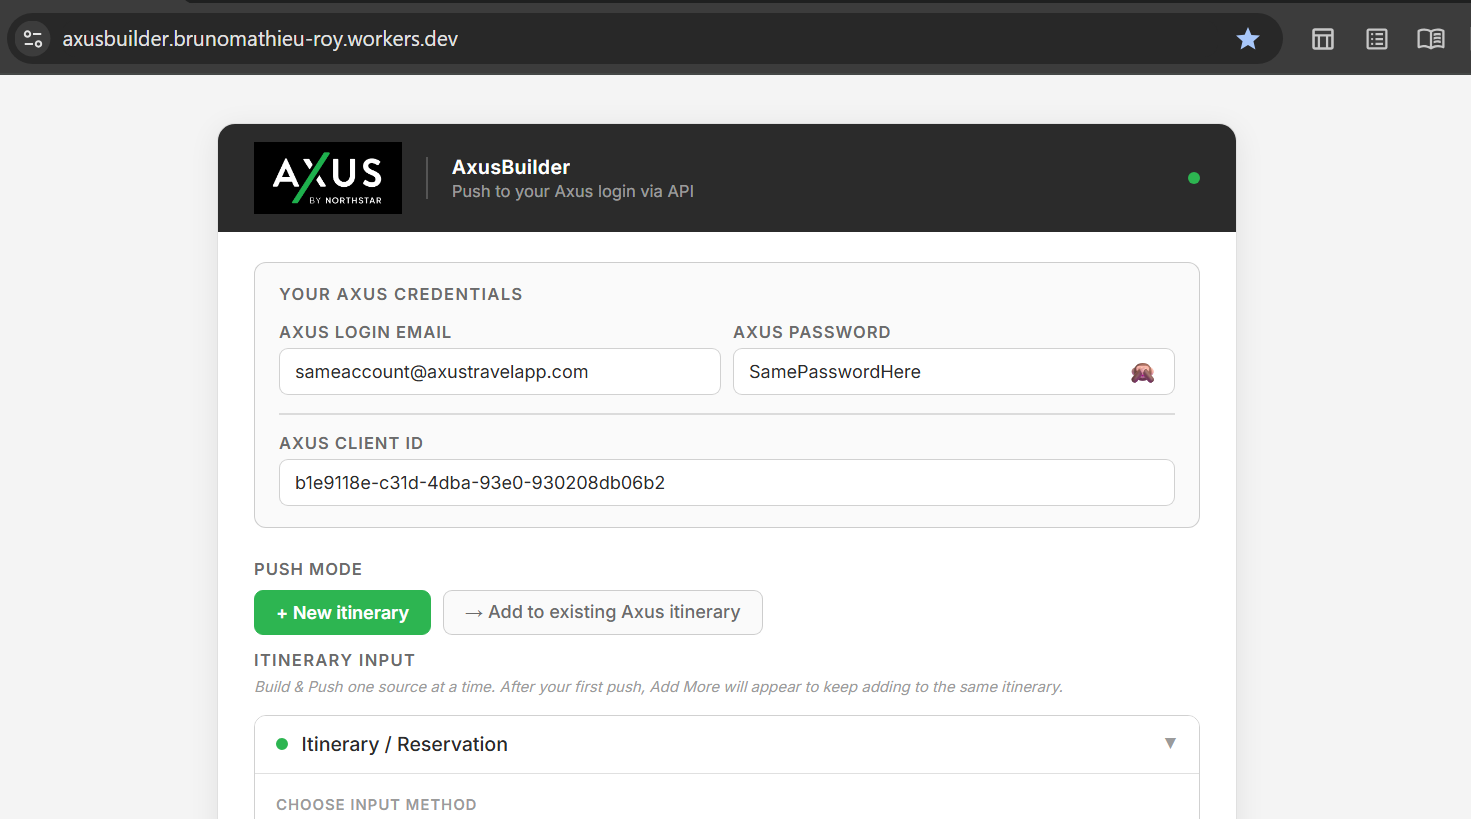Click the 'AXUS LOGIN EMAIL' label
Viewport: 1471px width, 819px height.
pos(365,332)
